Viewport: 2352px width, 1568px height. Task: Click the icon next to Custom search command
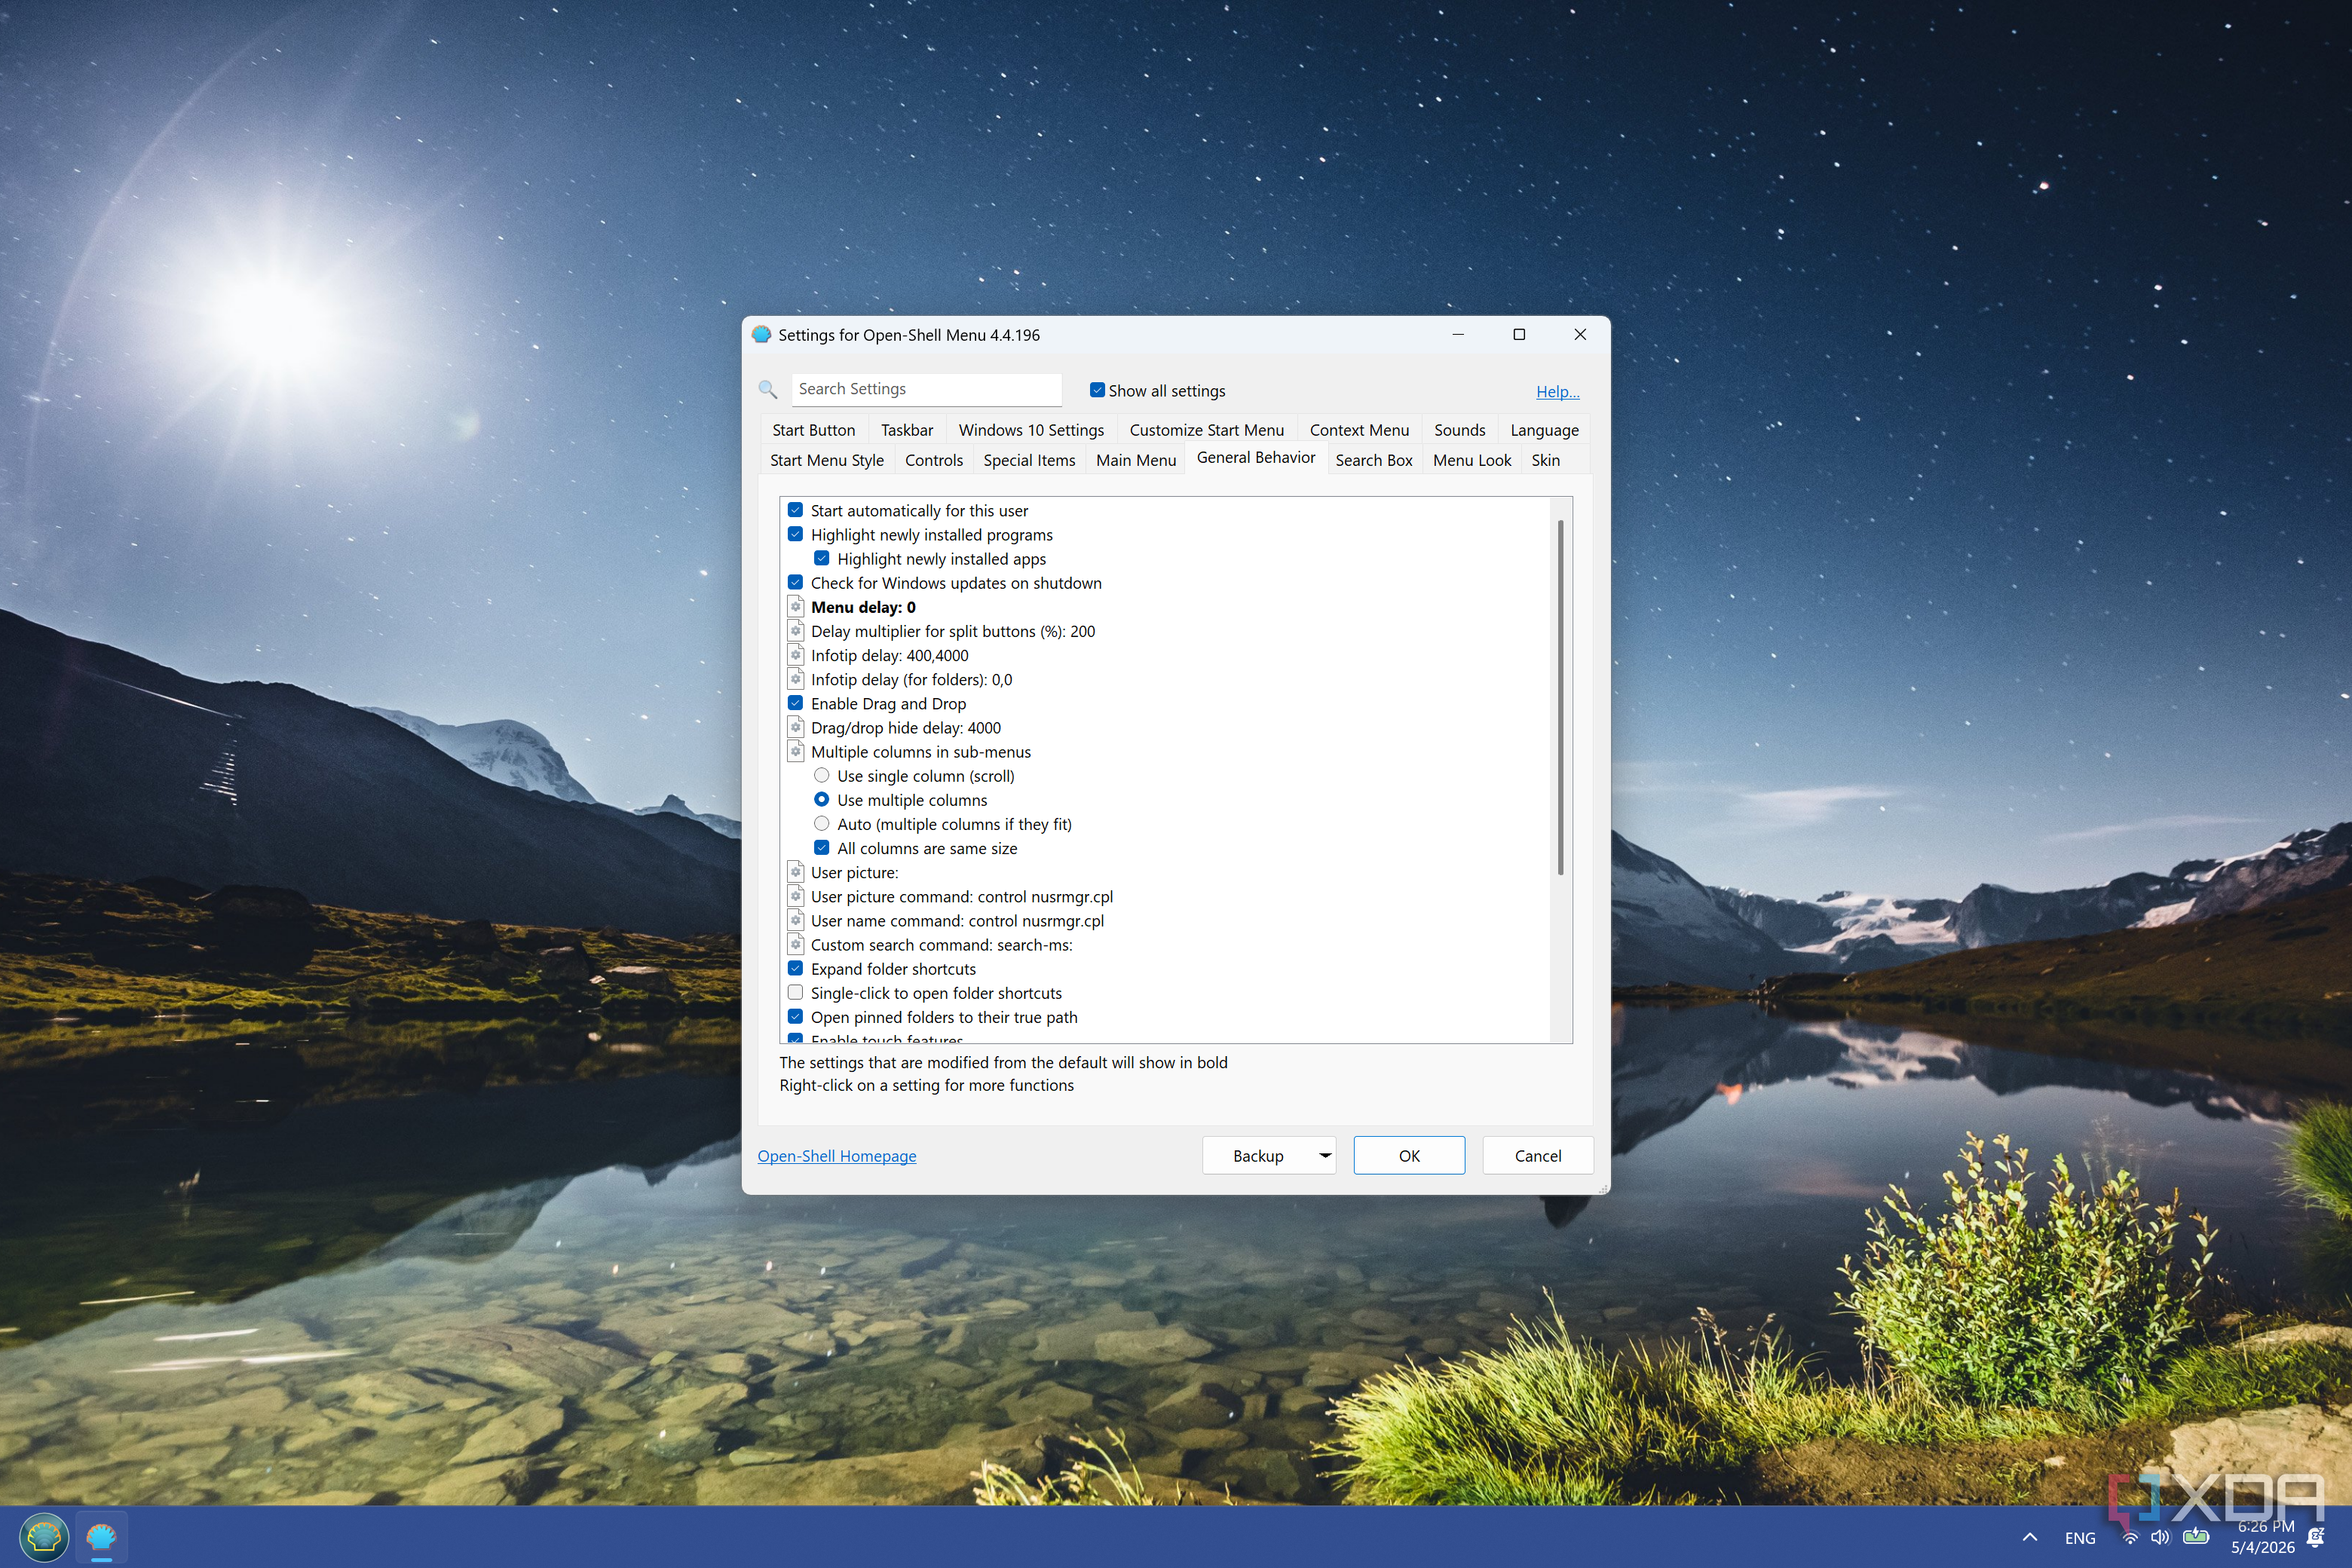click(x=796, y=944)
